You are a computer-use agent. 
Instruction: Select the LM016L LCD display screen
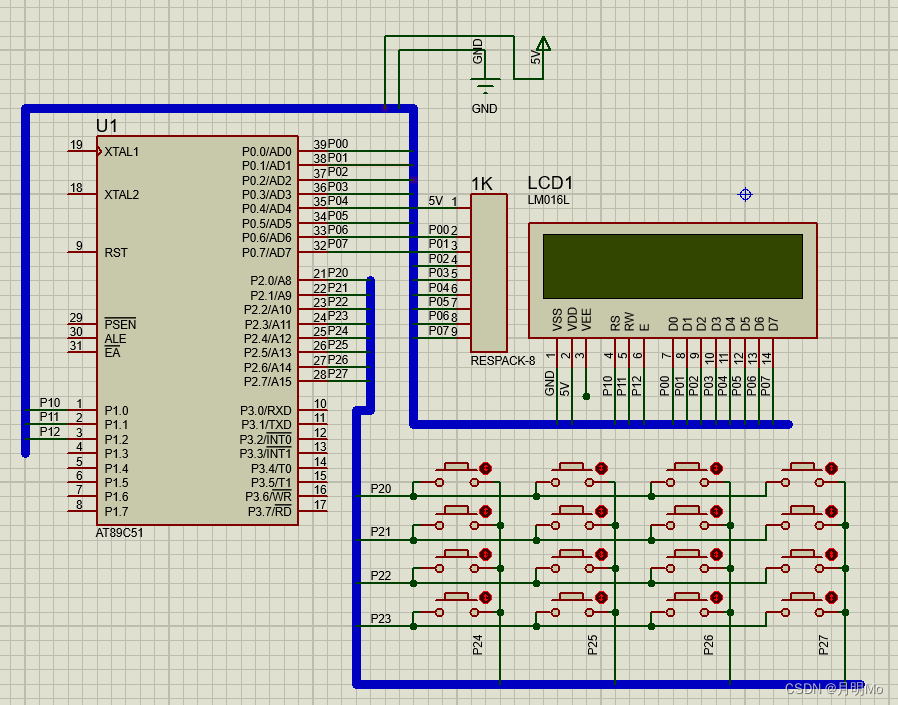tap(672, 266)
